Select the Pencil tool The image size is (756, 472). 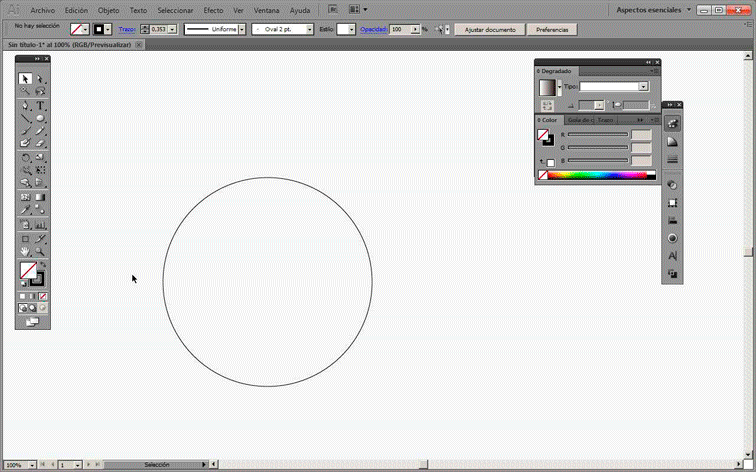pos(40,131)
